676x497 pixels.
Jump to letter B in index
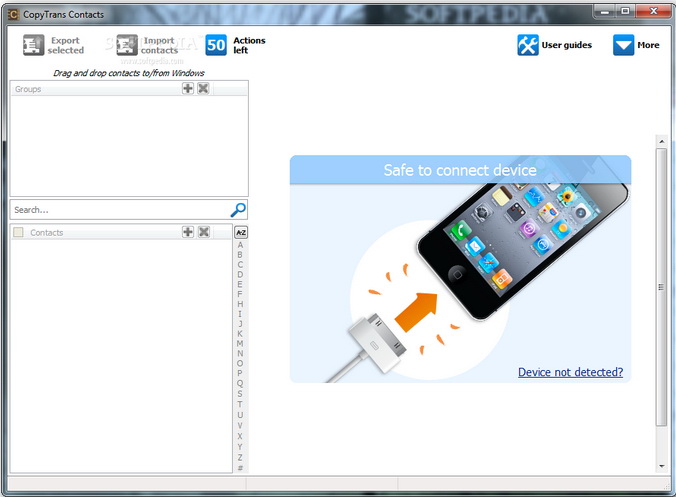click(240, 255)
